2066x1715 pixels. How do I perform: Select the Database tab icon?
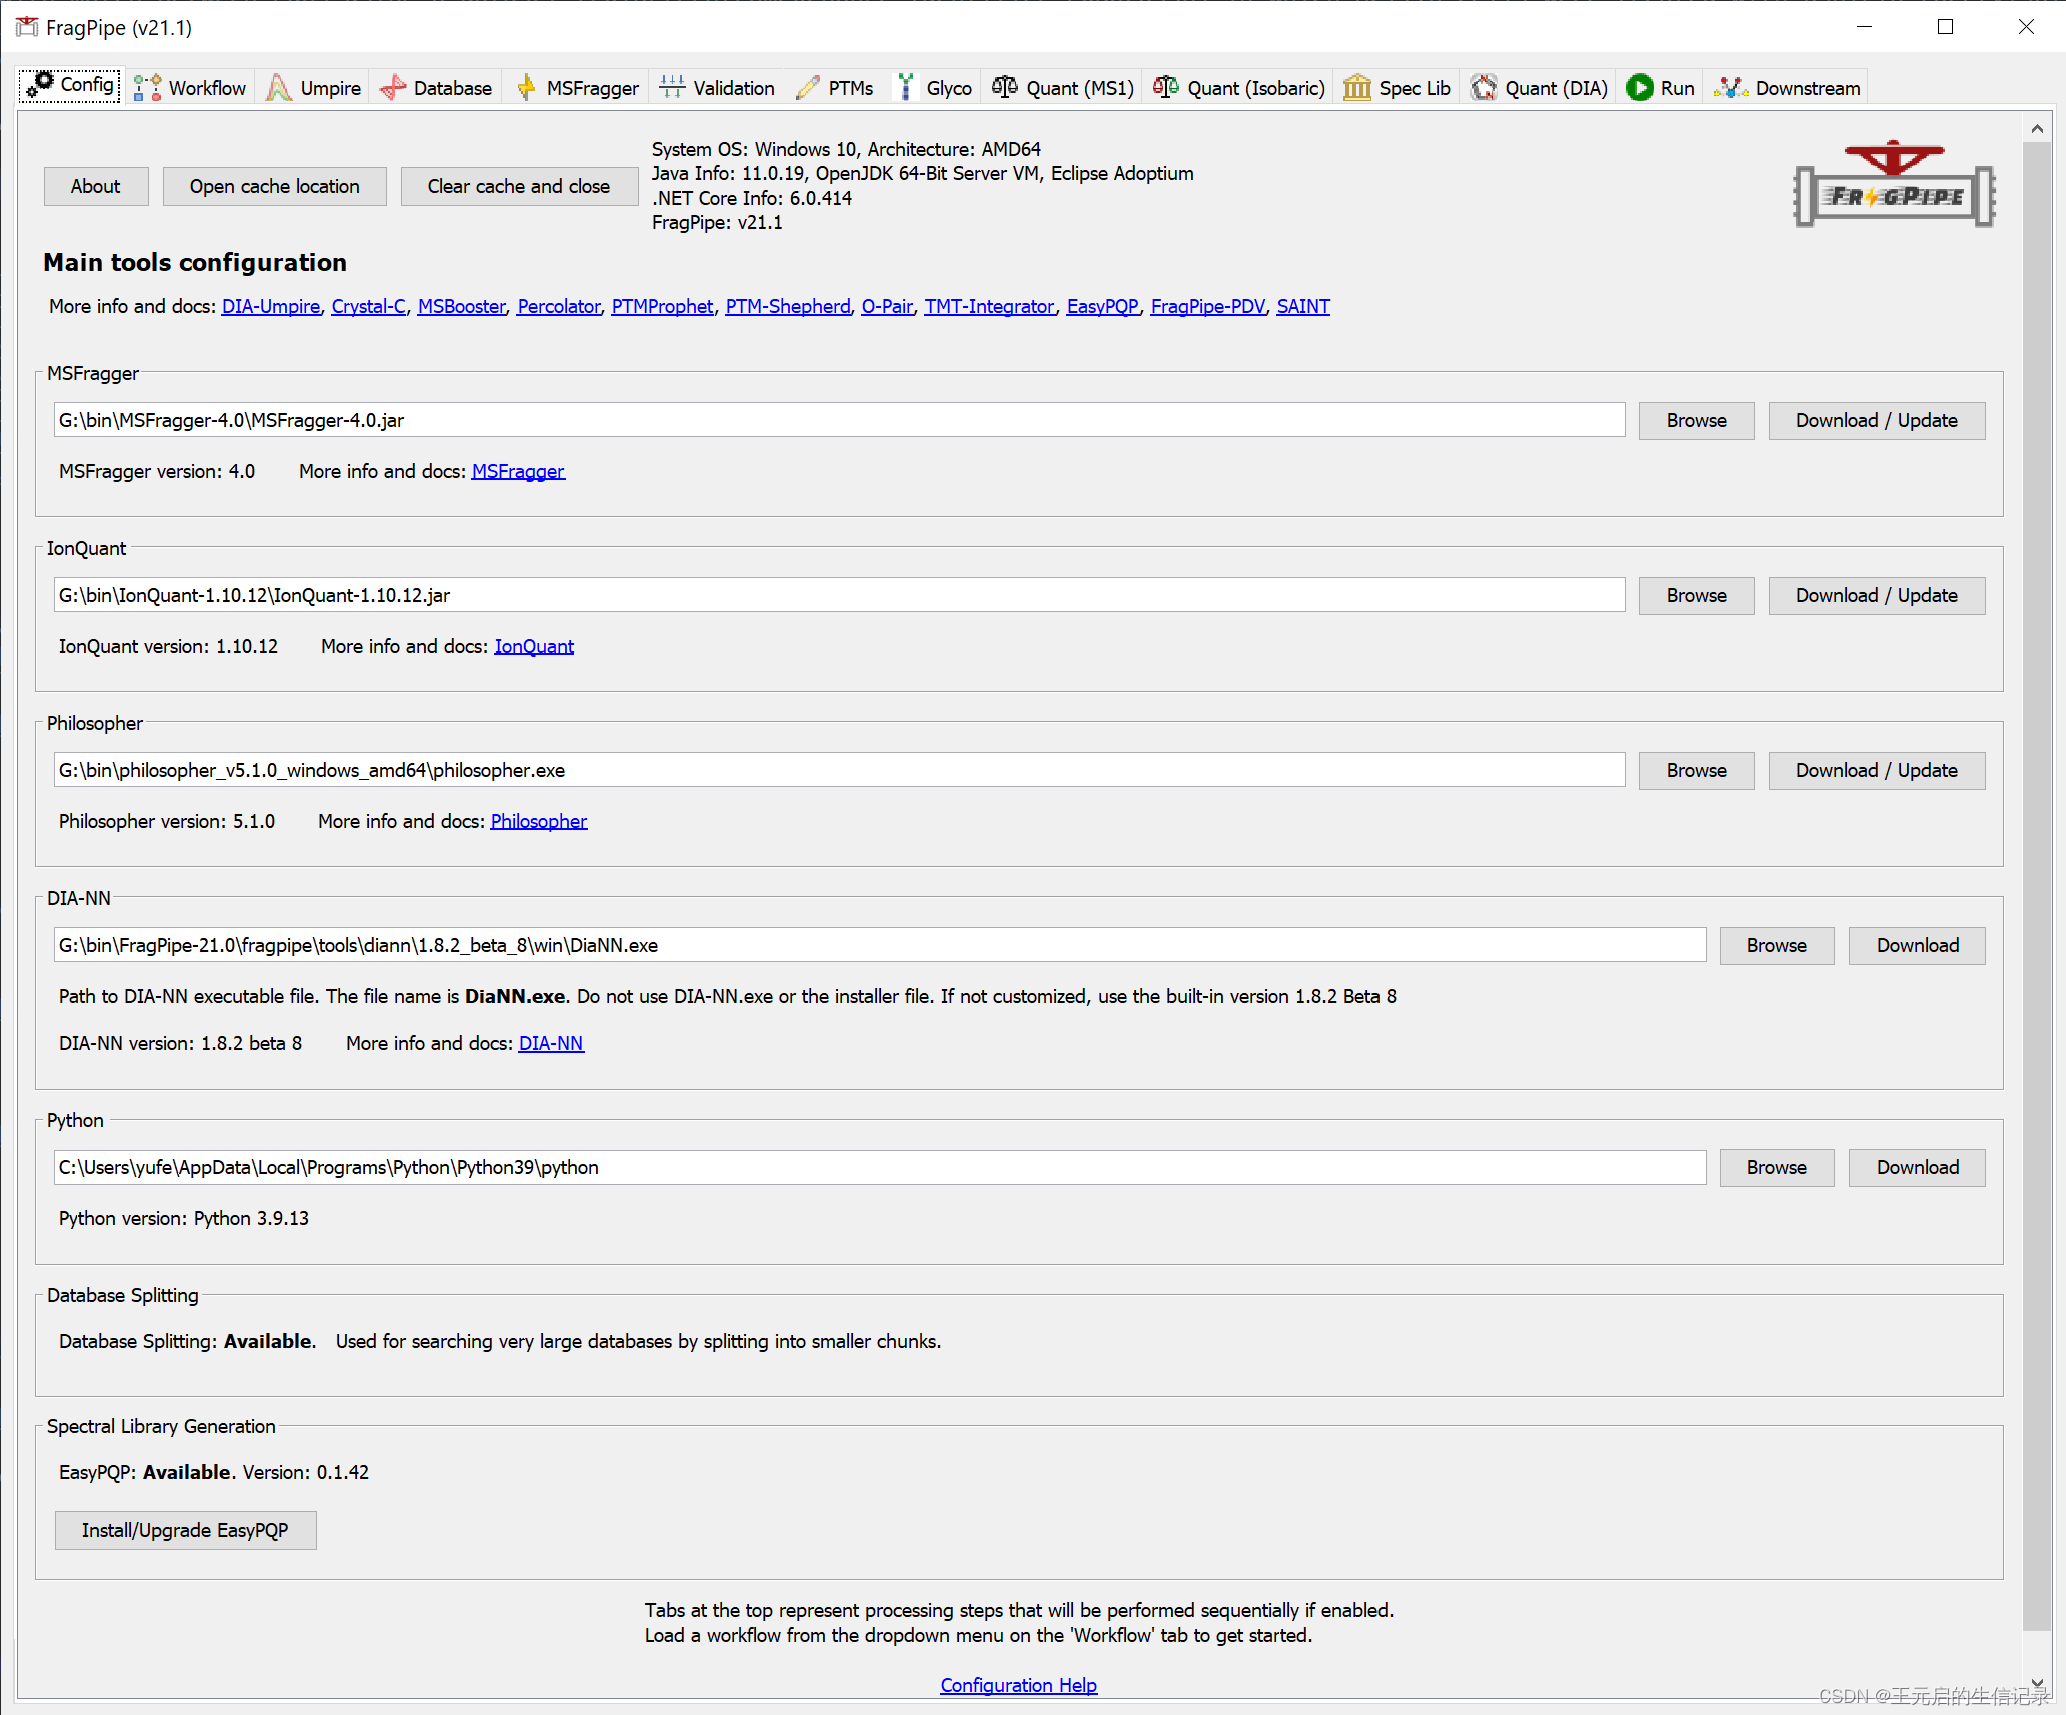tap(393, 88)
